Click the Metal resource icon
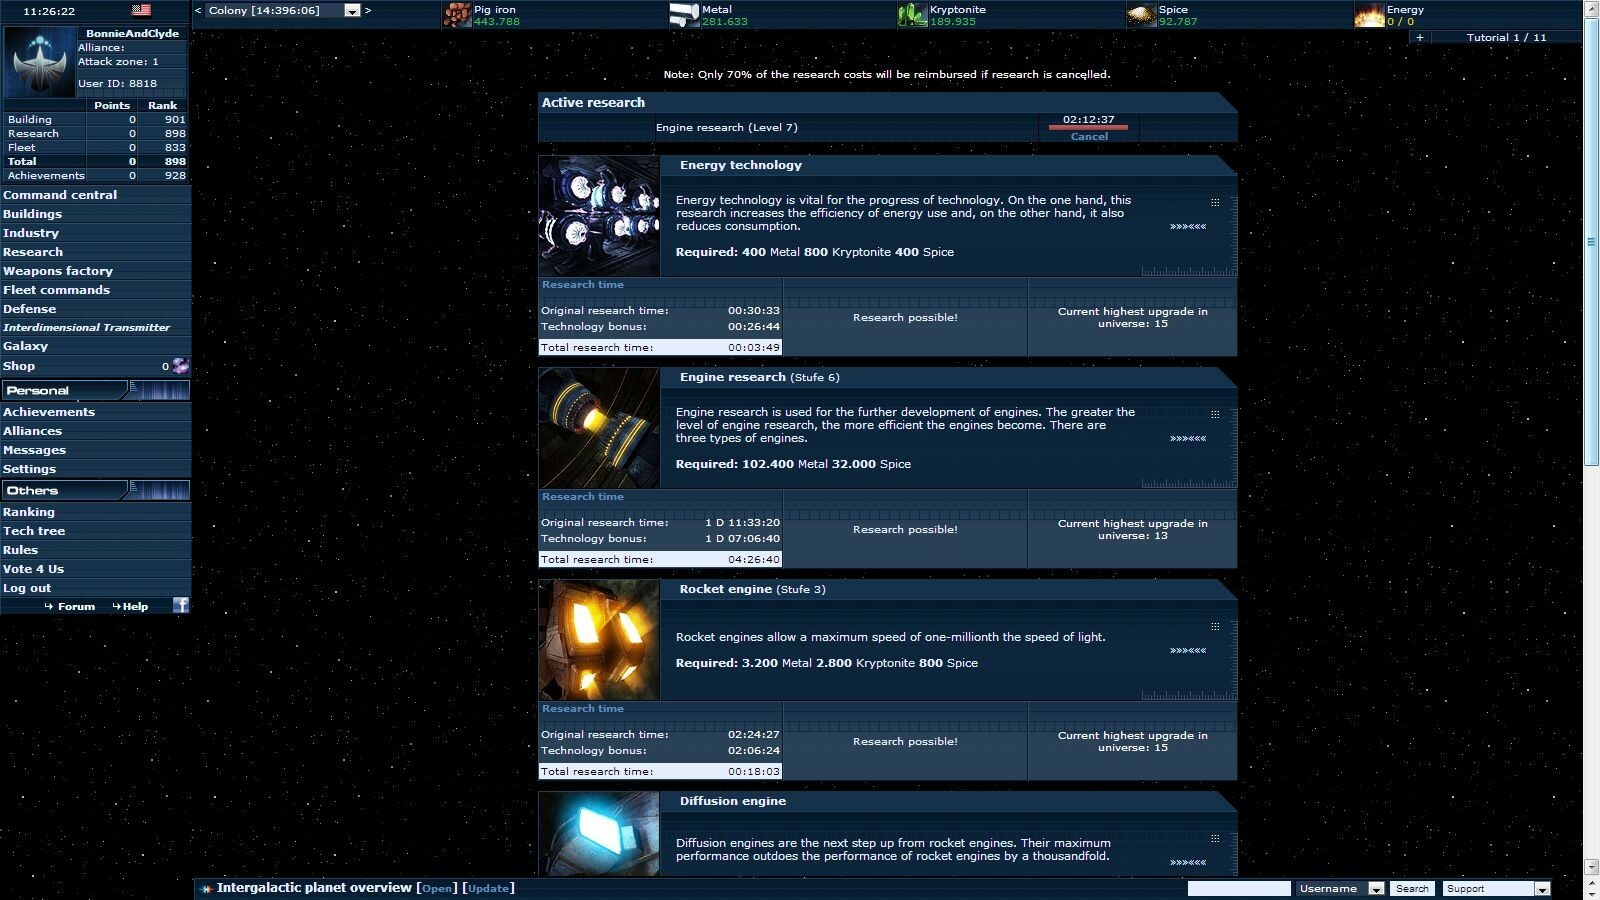Image resolution: width=1600 pixels, height=900 pixels. (x=686, y=16)
